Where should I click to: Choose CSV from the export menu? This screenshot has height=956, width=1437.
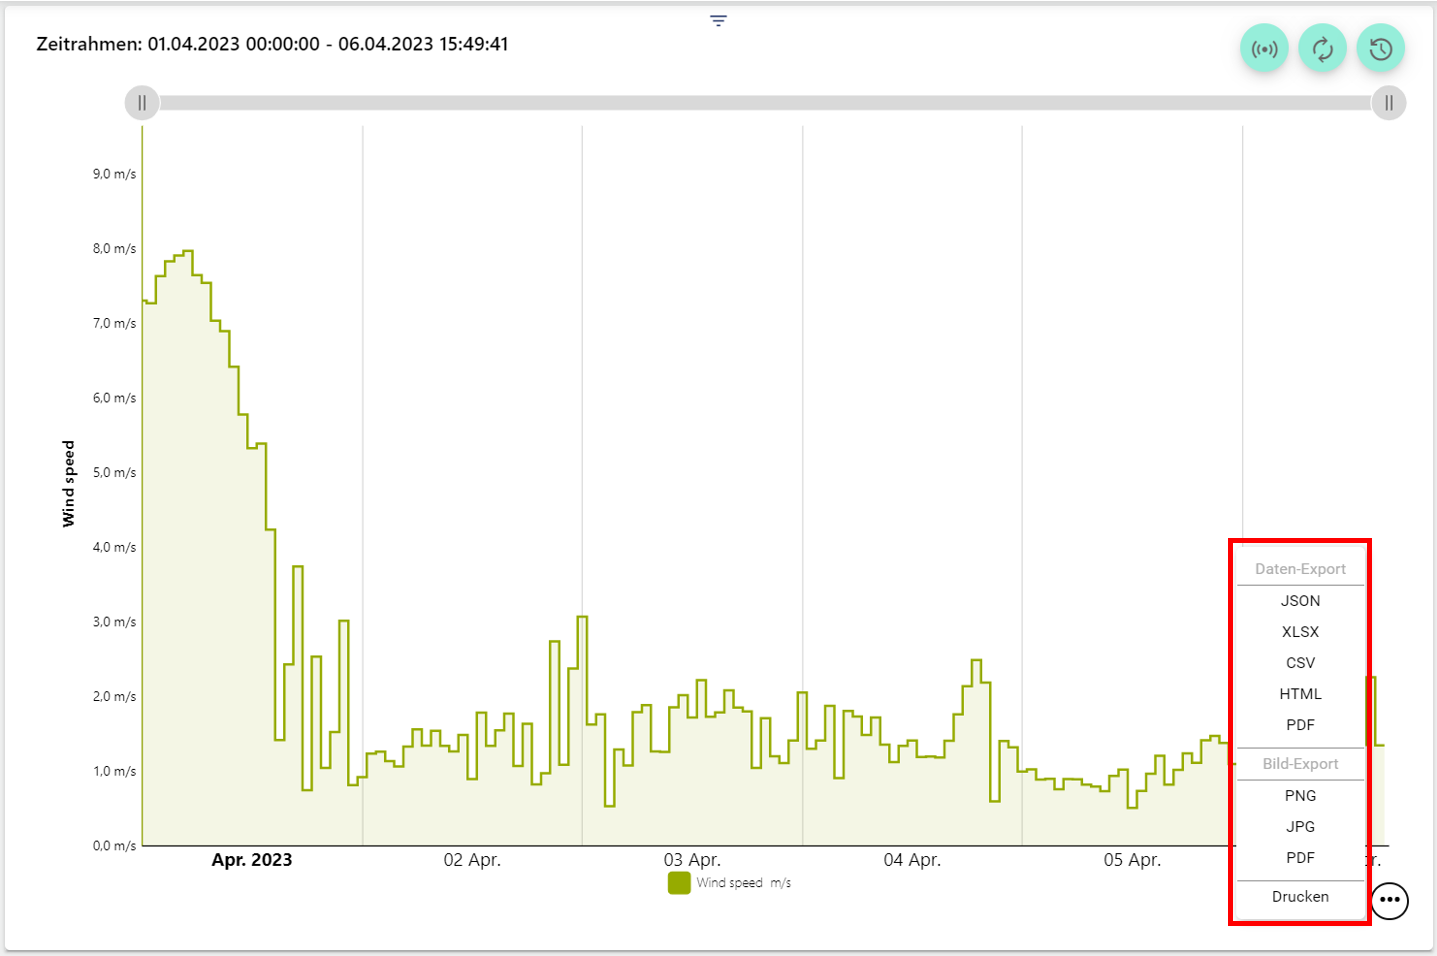1300,663
